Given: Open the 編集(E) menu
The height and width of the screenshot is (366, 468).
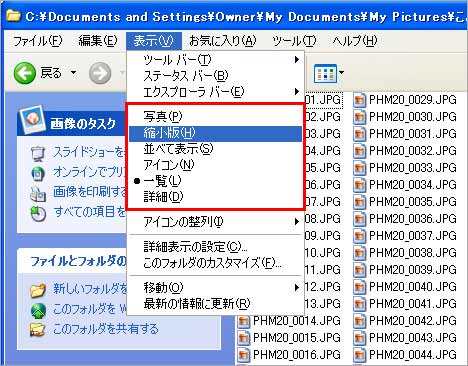Looking at the screenshot, I should tap(98, 41).
